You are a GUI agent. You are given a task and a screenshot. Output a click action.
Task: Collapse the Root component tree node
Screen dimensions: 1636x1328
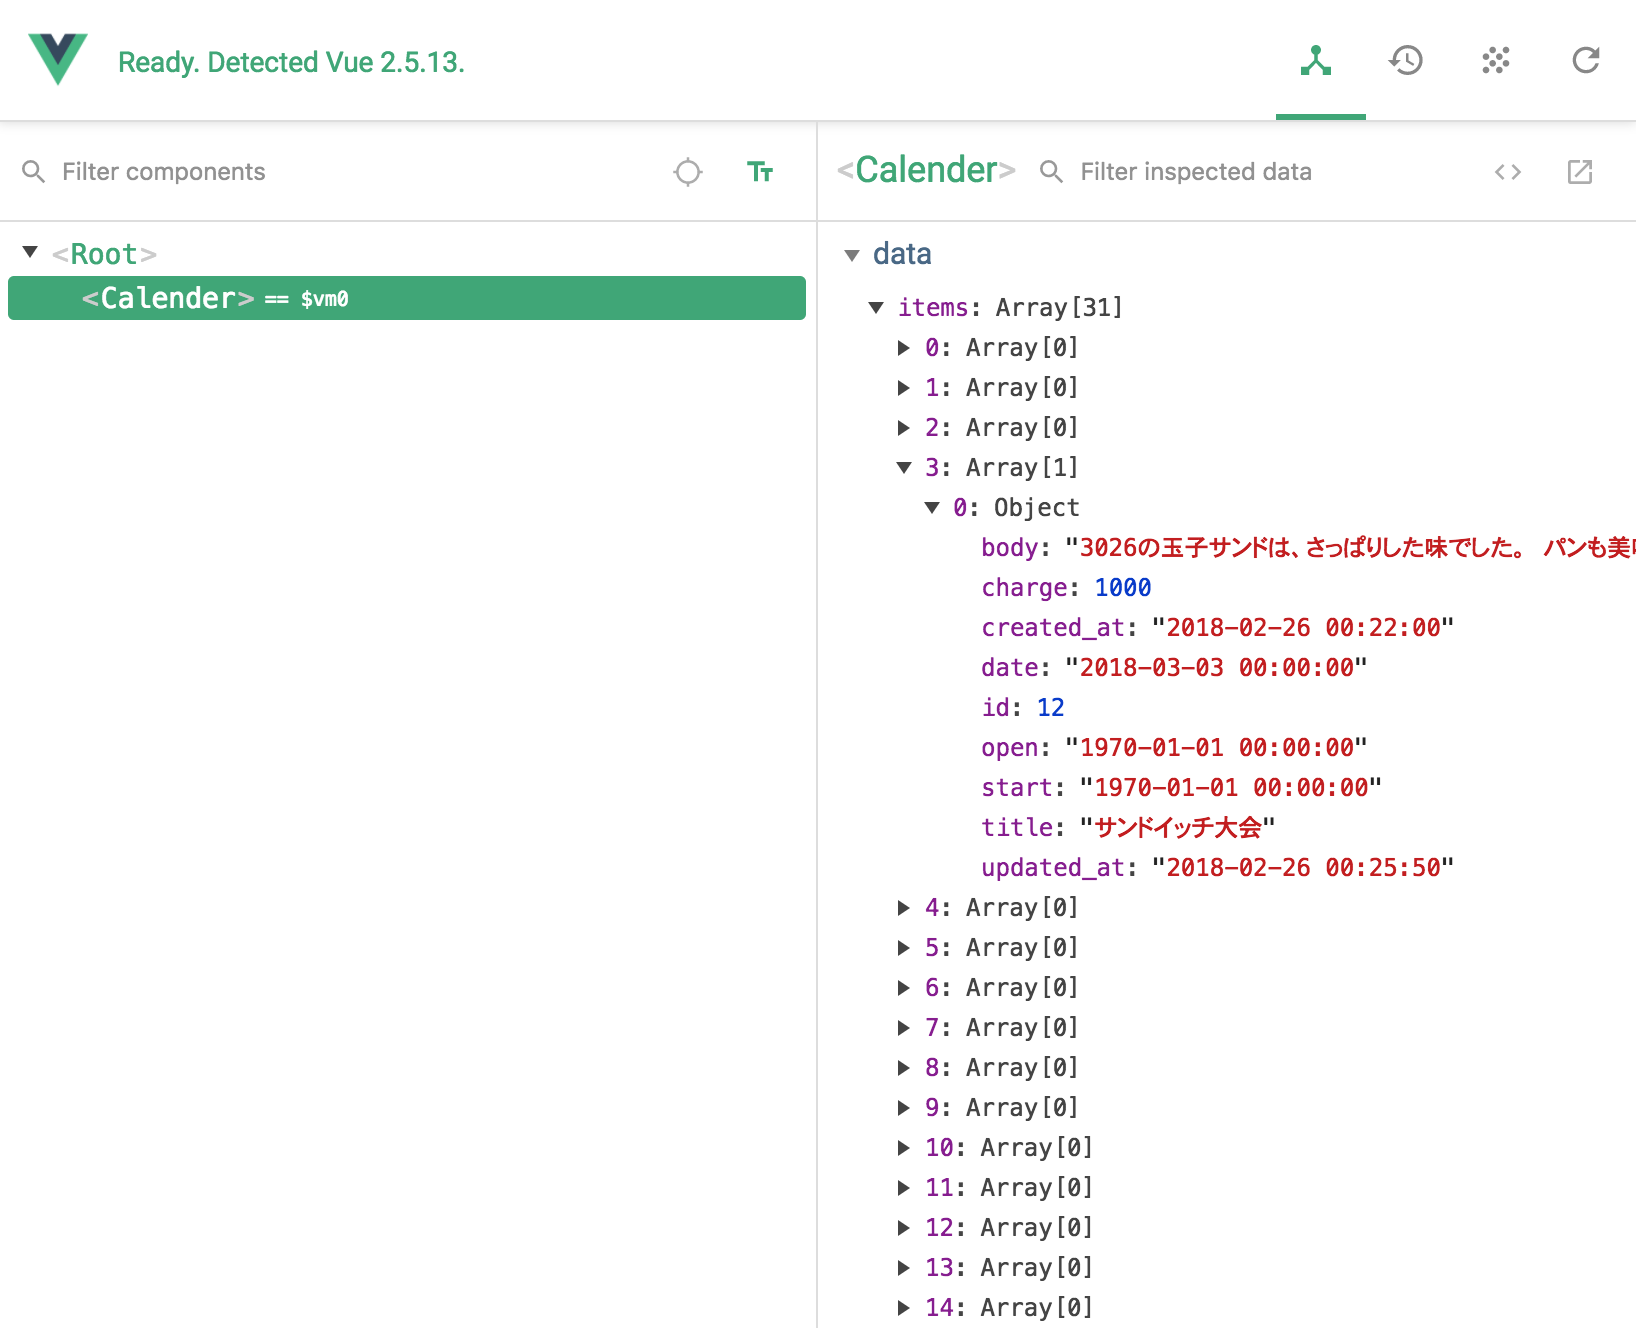(x=30, y=253)
